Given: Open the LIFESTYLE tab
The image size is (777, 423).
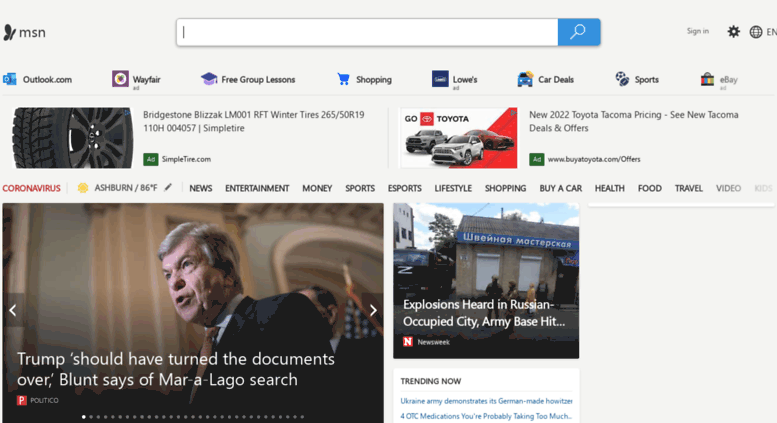Looking at the screenshot, I should click(453, 188).
